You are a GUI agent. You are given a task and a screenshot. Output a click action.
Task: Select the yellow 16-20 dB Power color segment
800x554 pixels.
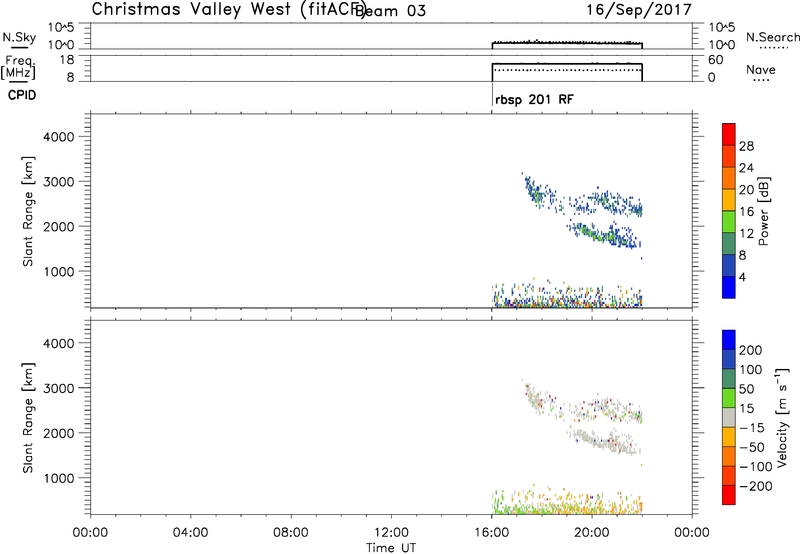pos(729,199)
